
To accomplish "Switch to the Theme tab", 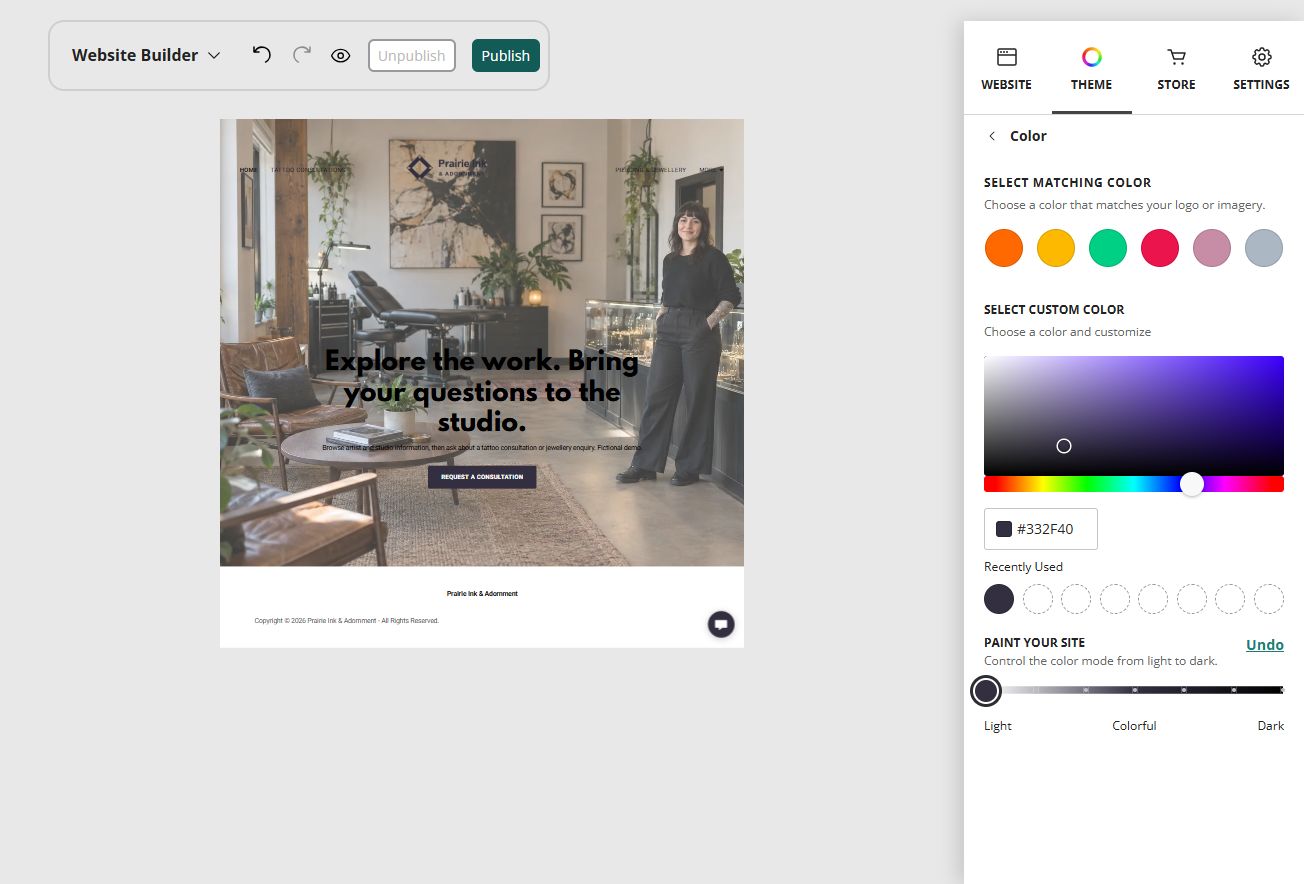I will point(1091,69).
